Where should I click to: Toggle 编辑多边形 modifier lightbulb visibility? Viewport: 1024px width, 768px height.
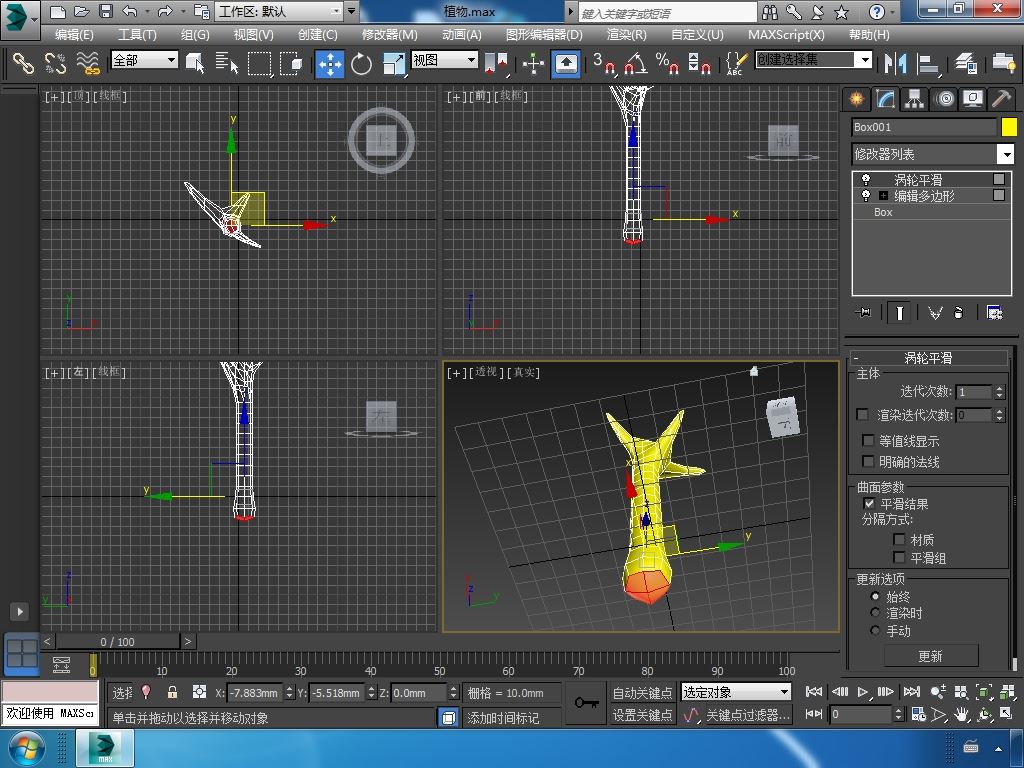(x=866, y=195)
